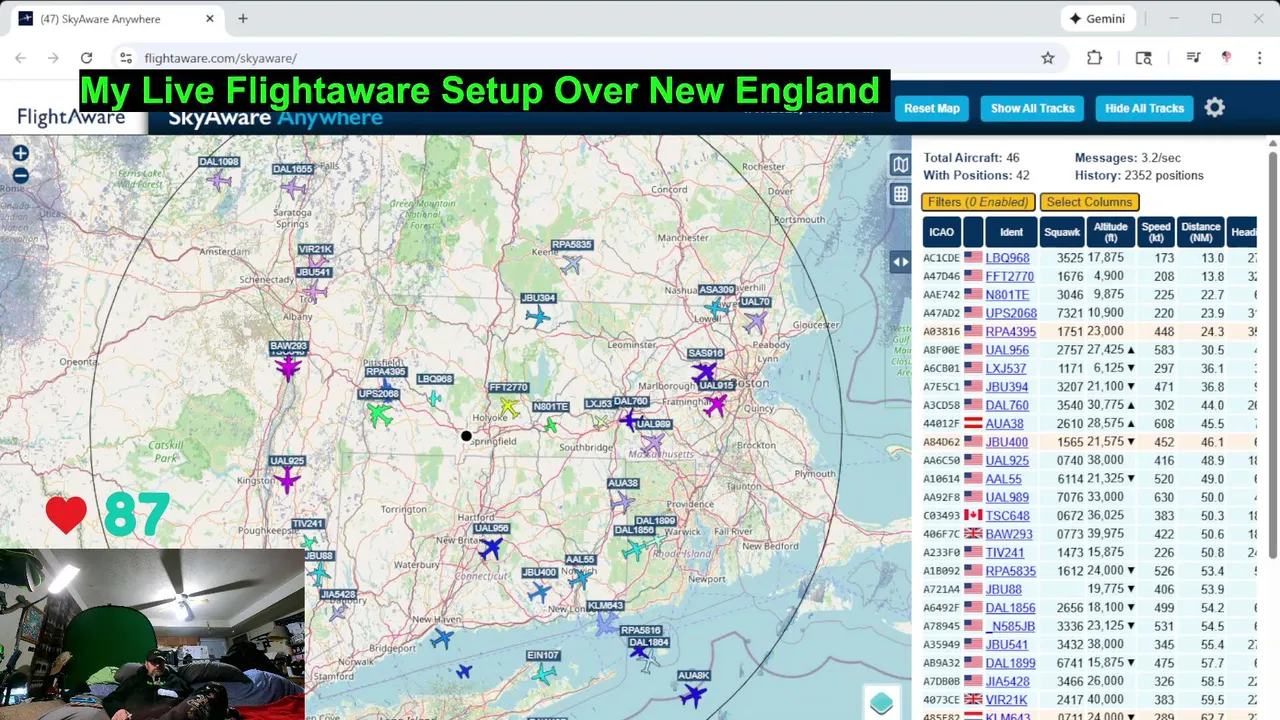This screenshot has width=1280, height=720.
Task: Sort table by Squawk column header
Action: click(x=1061, y=232)
